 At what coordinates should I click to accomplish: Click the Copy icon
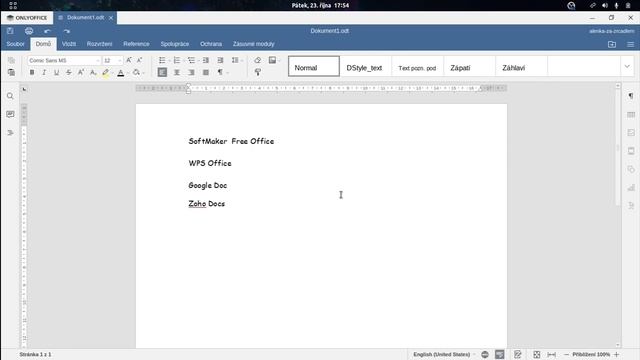(x=11, y=60)
